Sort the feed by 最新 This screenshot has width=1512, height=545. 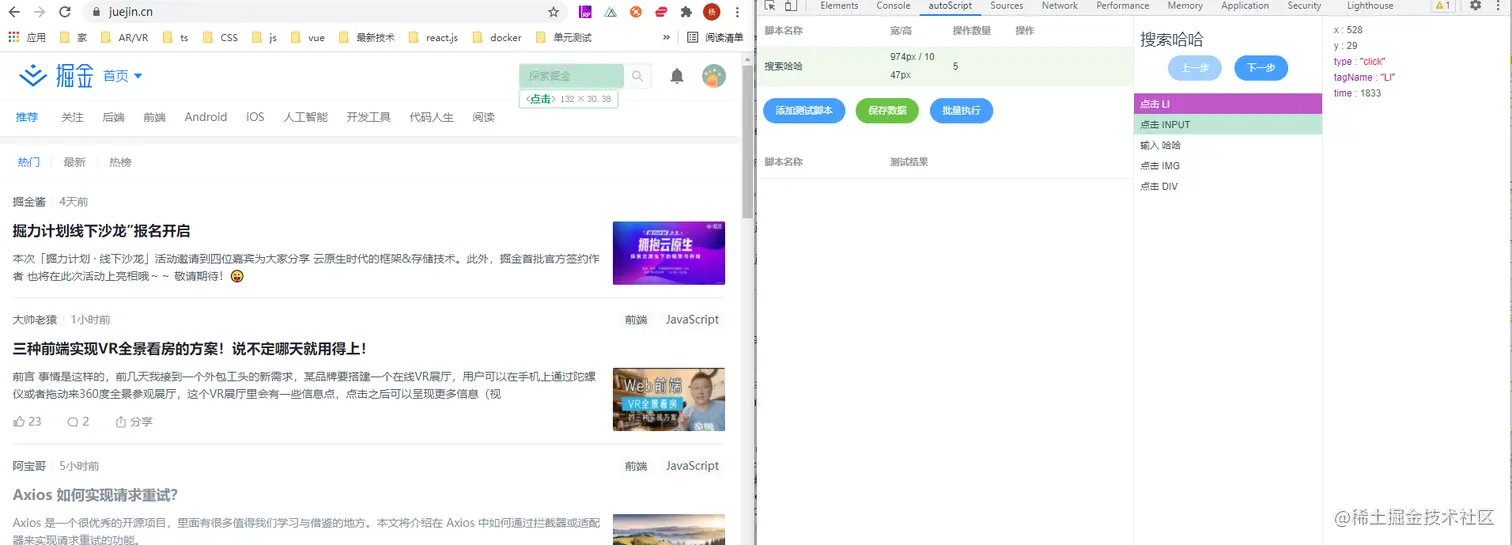(74, 162)
